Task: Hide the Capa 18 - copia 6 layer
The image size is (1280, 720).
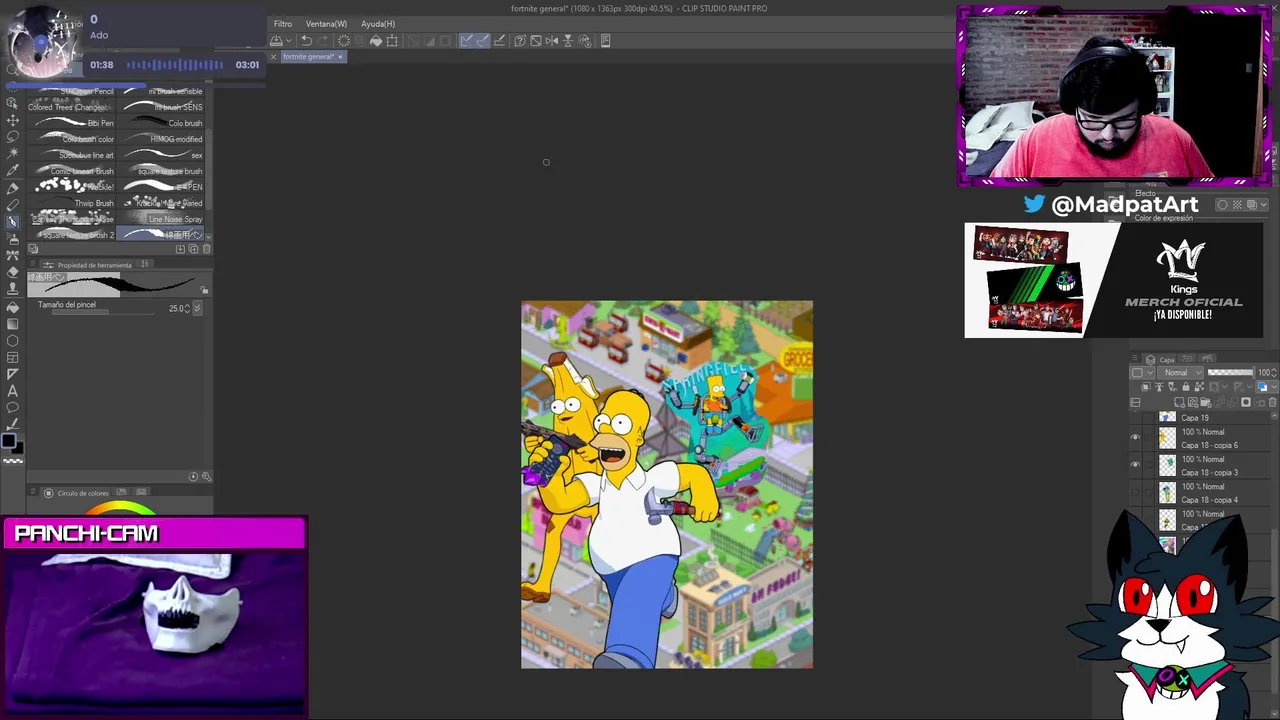Action: 1135,438
